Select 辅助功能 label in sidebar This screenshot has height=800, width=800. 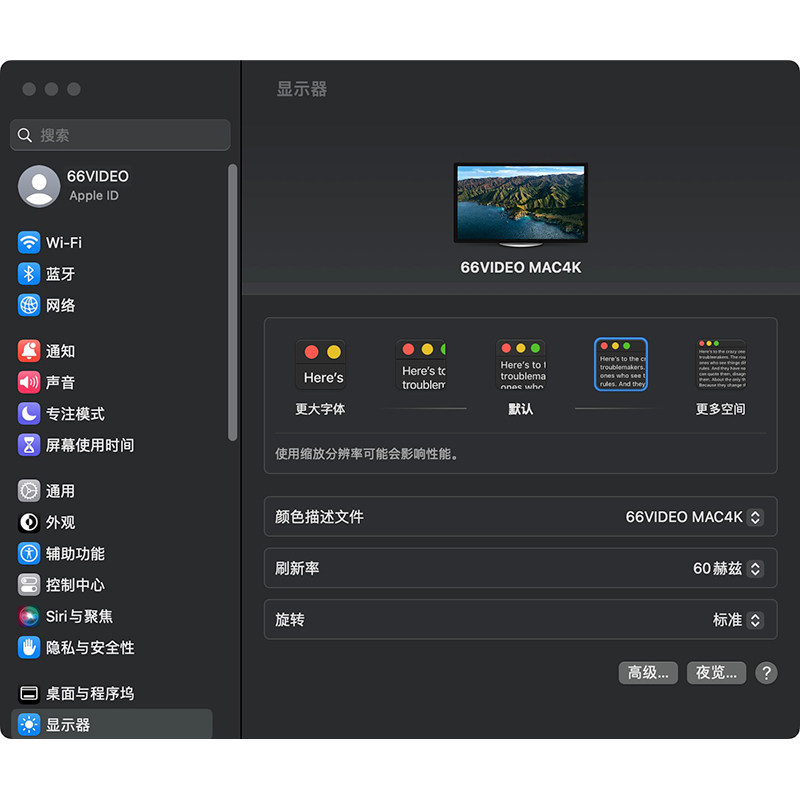tap(75, 554)
